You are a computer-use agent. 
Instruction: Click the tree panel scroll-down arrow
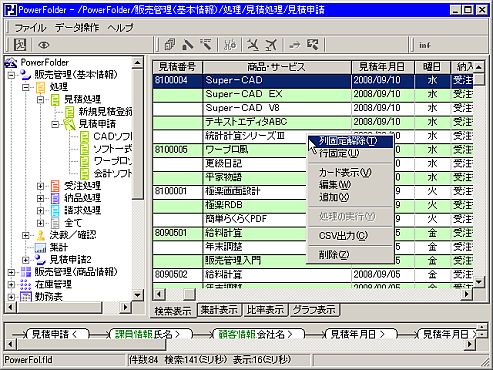pyautogui.click(x=137, y=295)
